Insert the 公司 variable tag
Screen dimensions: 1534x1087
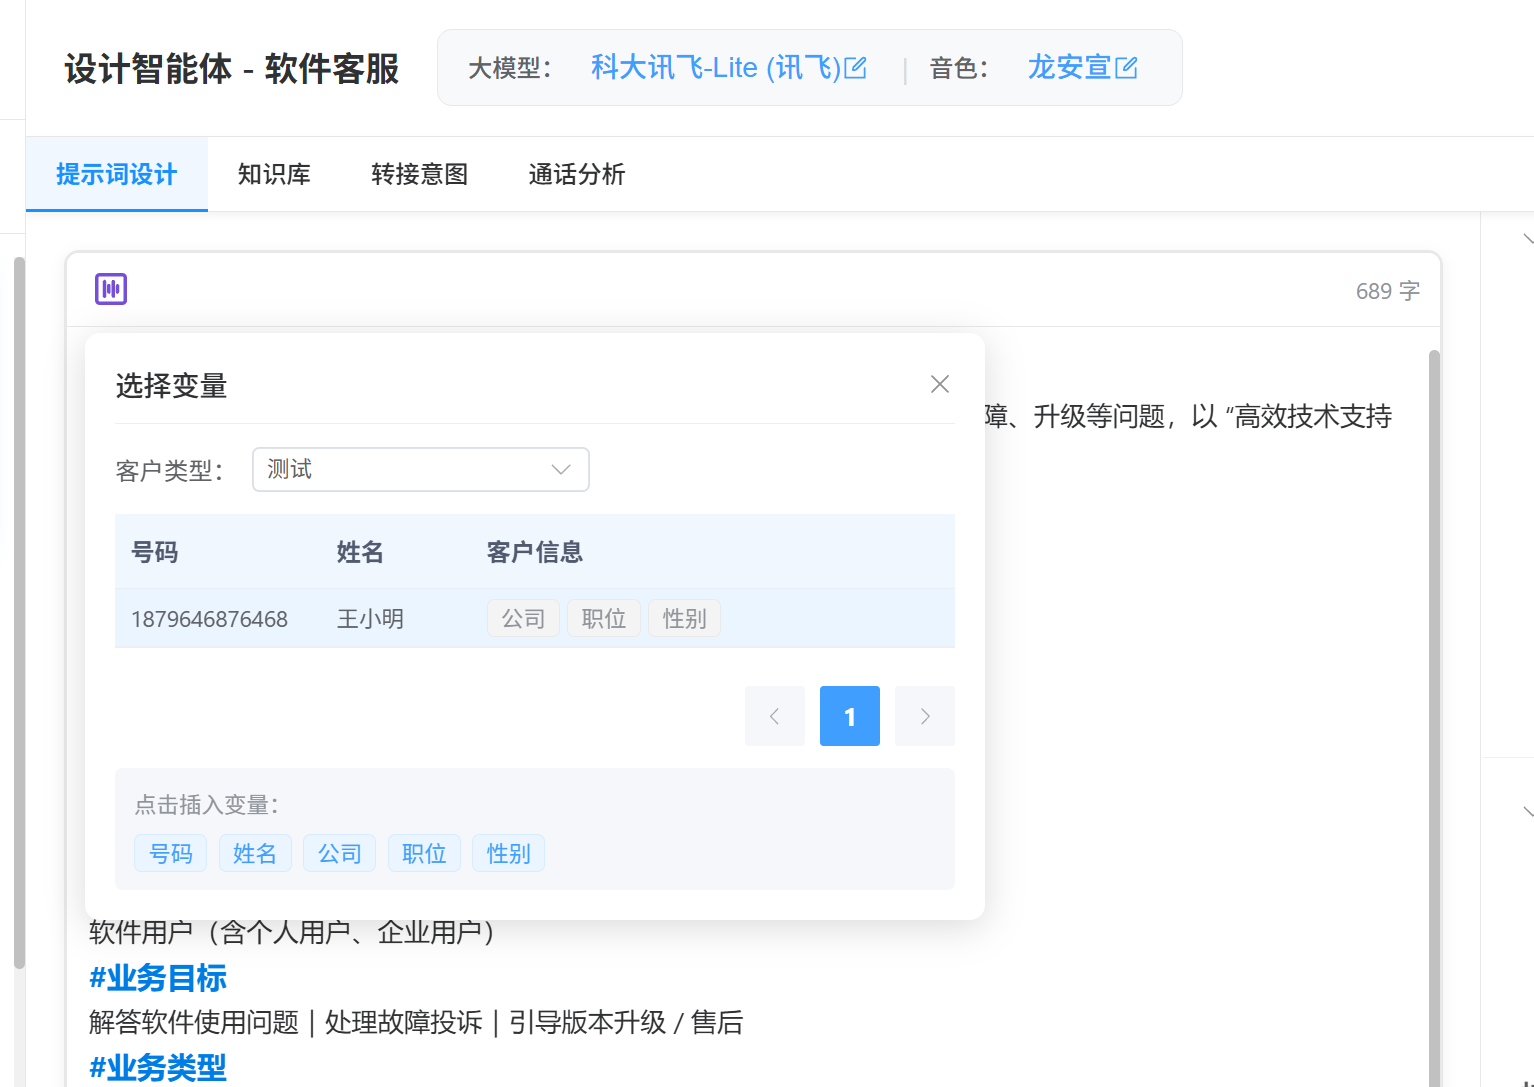click(339, 853)
